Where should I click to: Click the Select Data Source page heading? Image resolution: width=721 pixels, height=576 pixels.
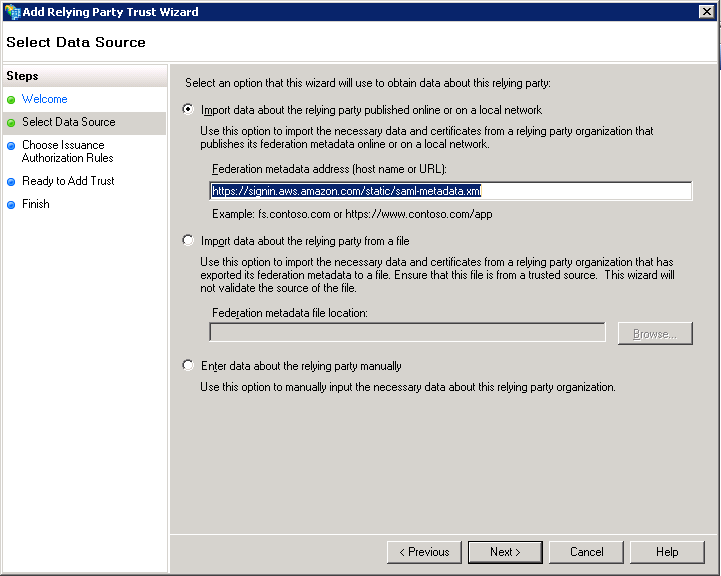click(76, 42)
